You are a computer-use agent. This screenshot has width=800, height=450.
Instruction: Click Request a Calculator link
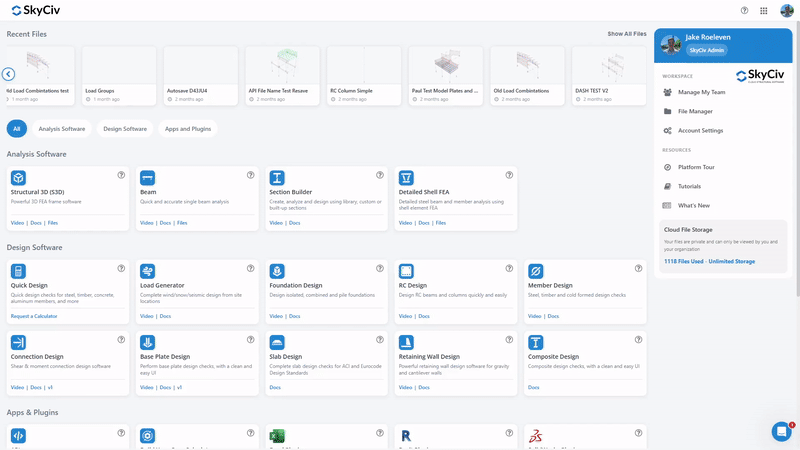[34, 316]
